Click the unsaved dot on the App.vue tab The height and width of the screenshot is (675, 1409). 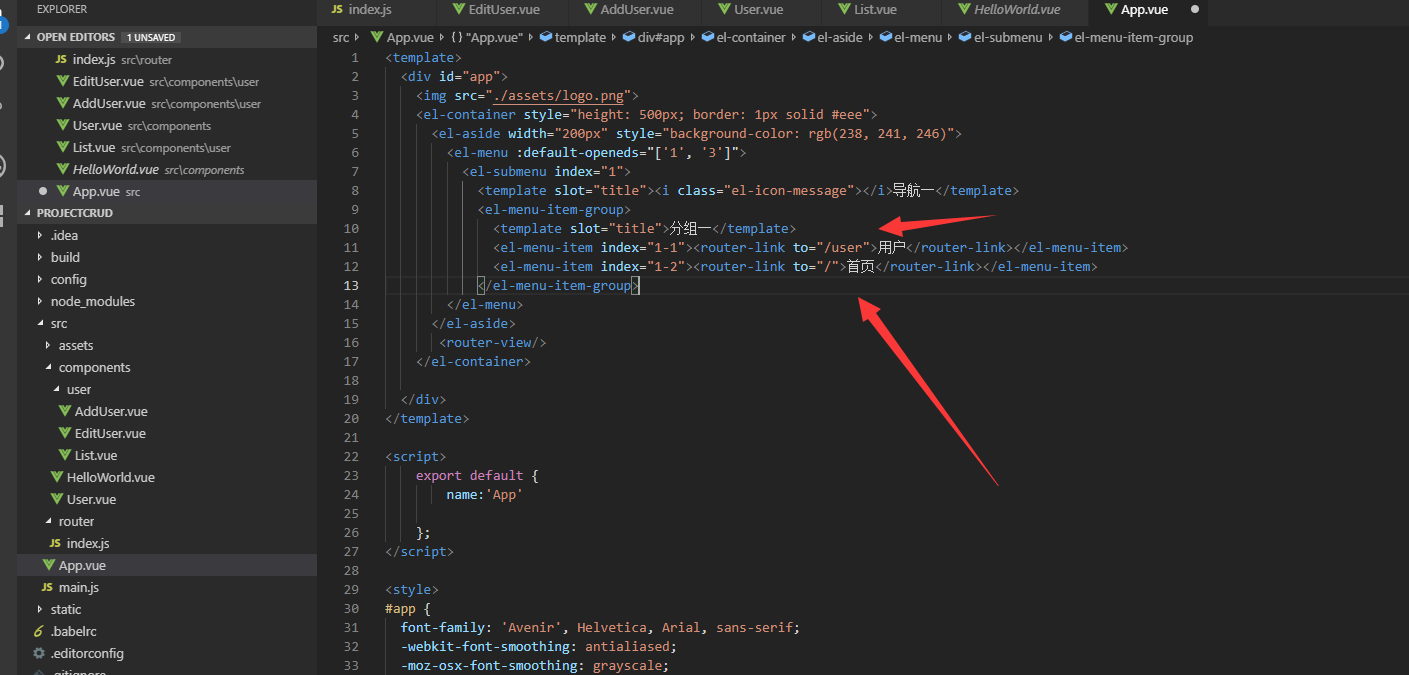pyautogui.click(x=1194, y=9)
